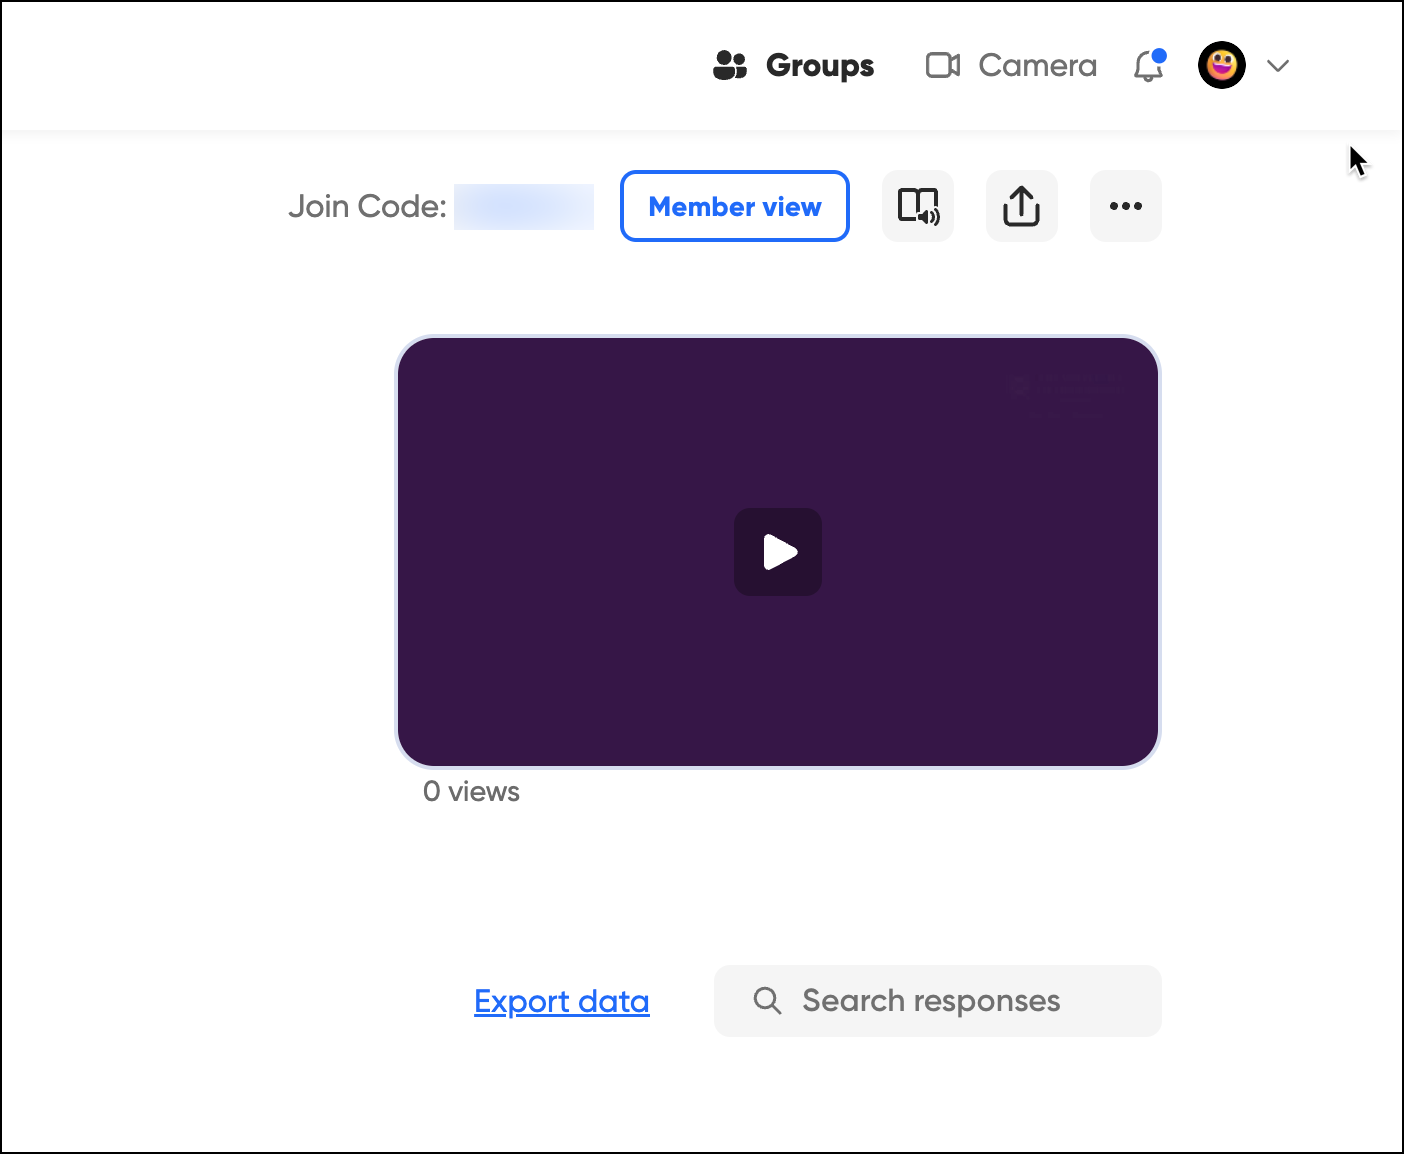Open the ellipsis actions dropdown

point(1126,206)
